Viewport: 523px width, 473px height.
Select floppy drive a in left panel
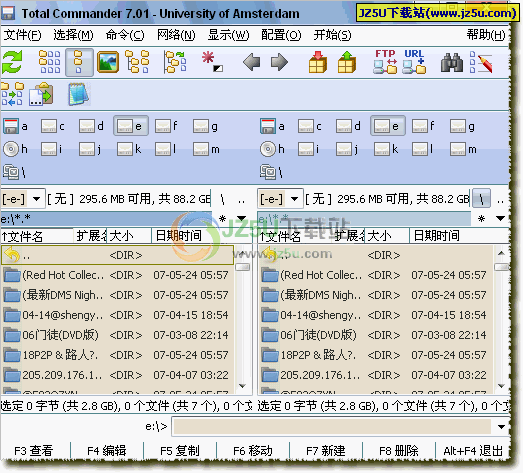coord(15,126)
